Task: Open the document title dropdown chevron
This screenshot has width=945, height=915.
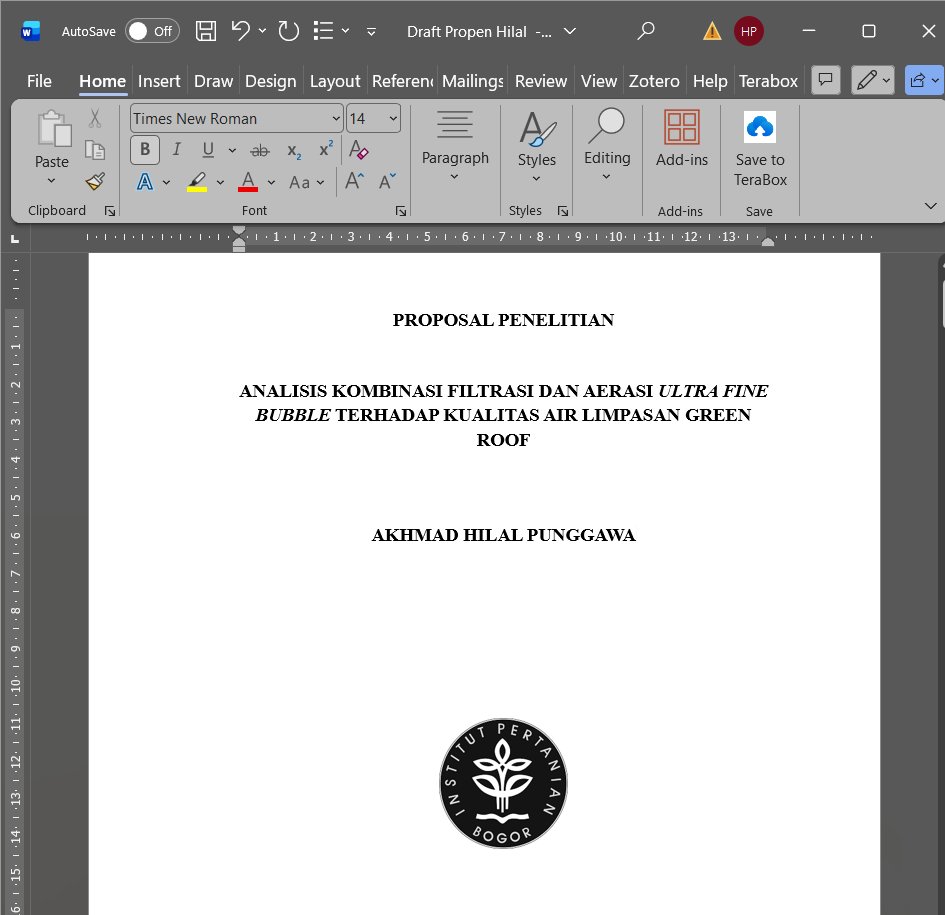Action: [x=570, y=31]
